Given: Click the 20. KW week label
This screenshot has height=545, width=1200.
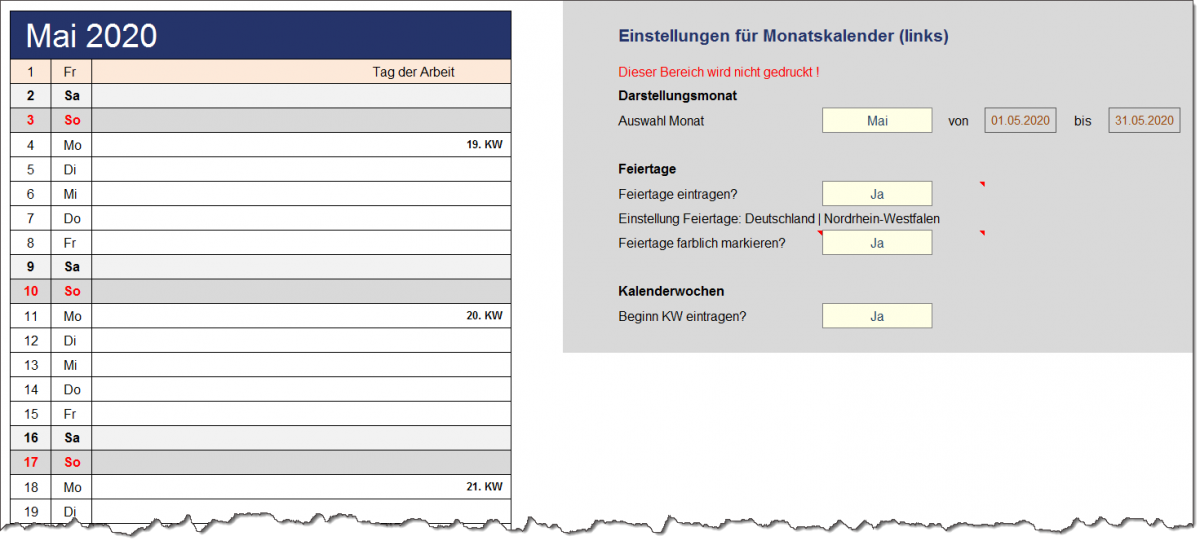Looking at the screenshot, I should [484, 316].
